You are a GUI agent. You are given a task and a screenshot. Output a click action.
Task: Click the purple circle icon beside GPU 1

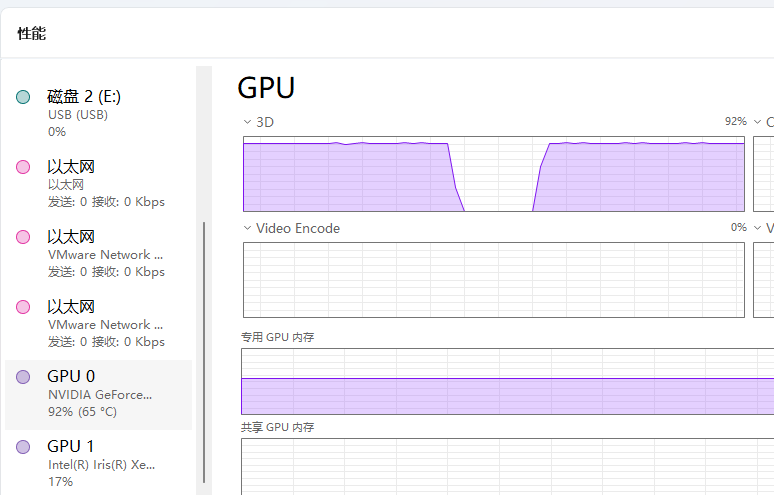click(x=23, y=447)
